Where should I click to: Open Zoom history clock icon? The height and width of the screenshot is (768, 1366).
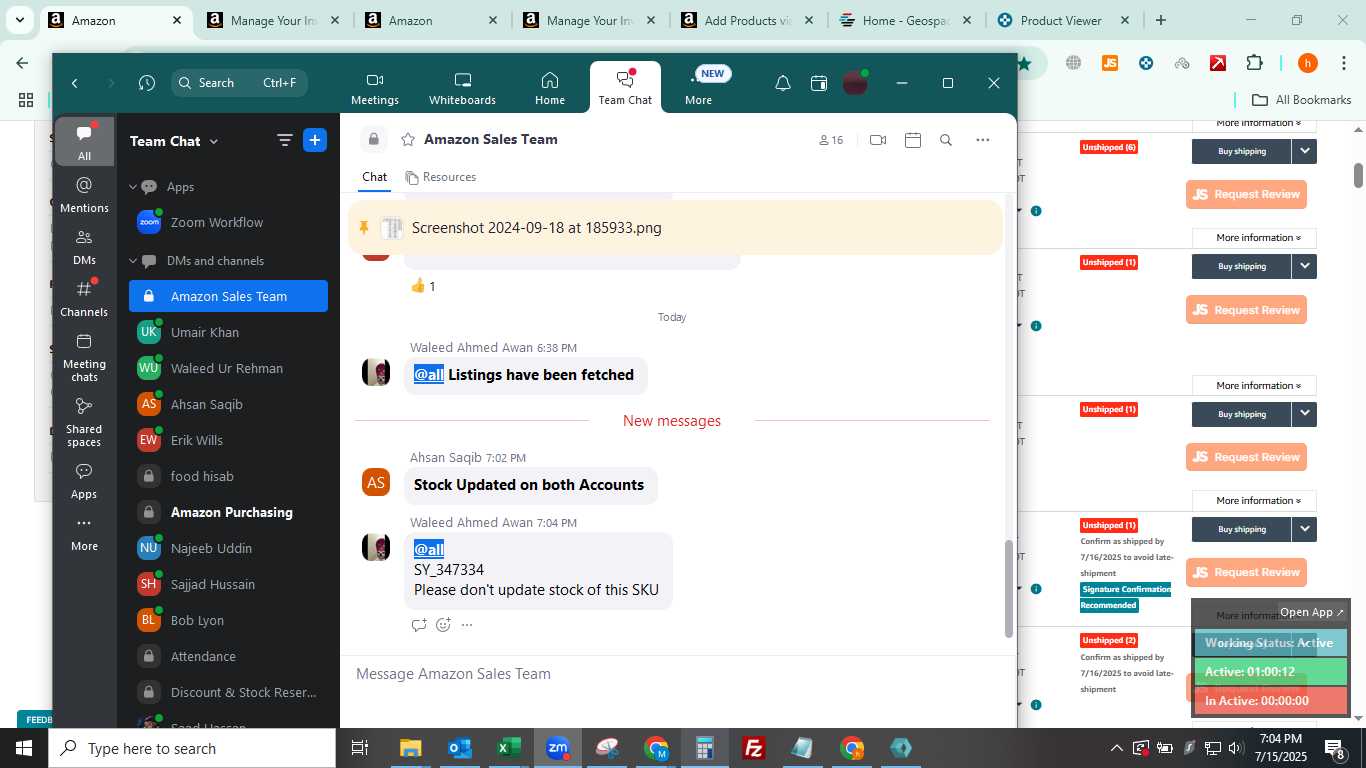coord(147,83)
